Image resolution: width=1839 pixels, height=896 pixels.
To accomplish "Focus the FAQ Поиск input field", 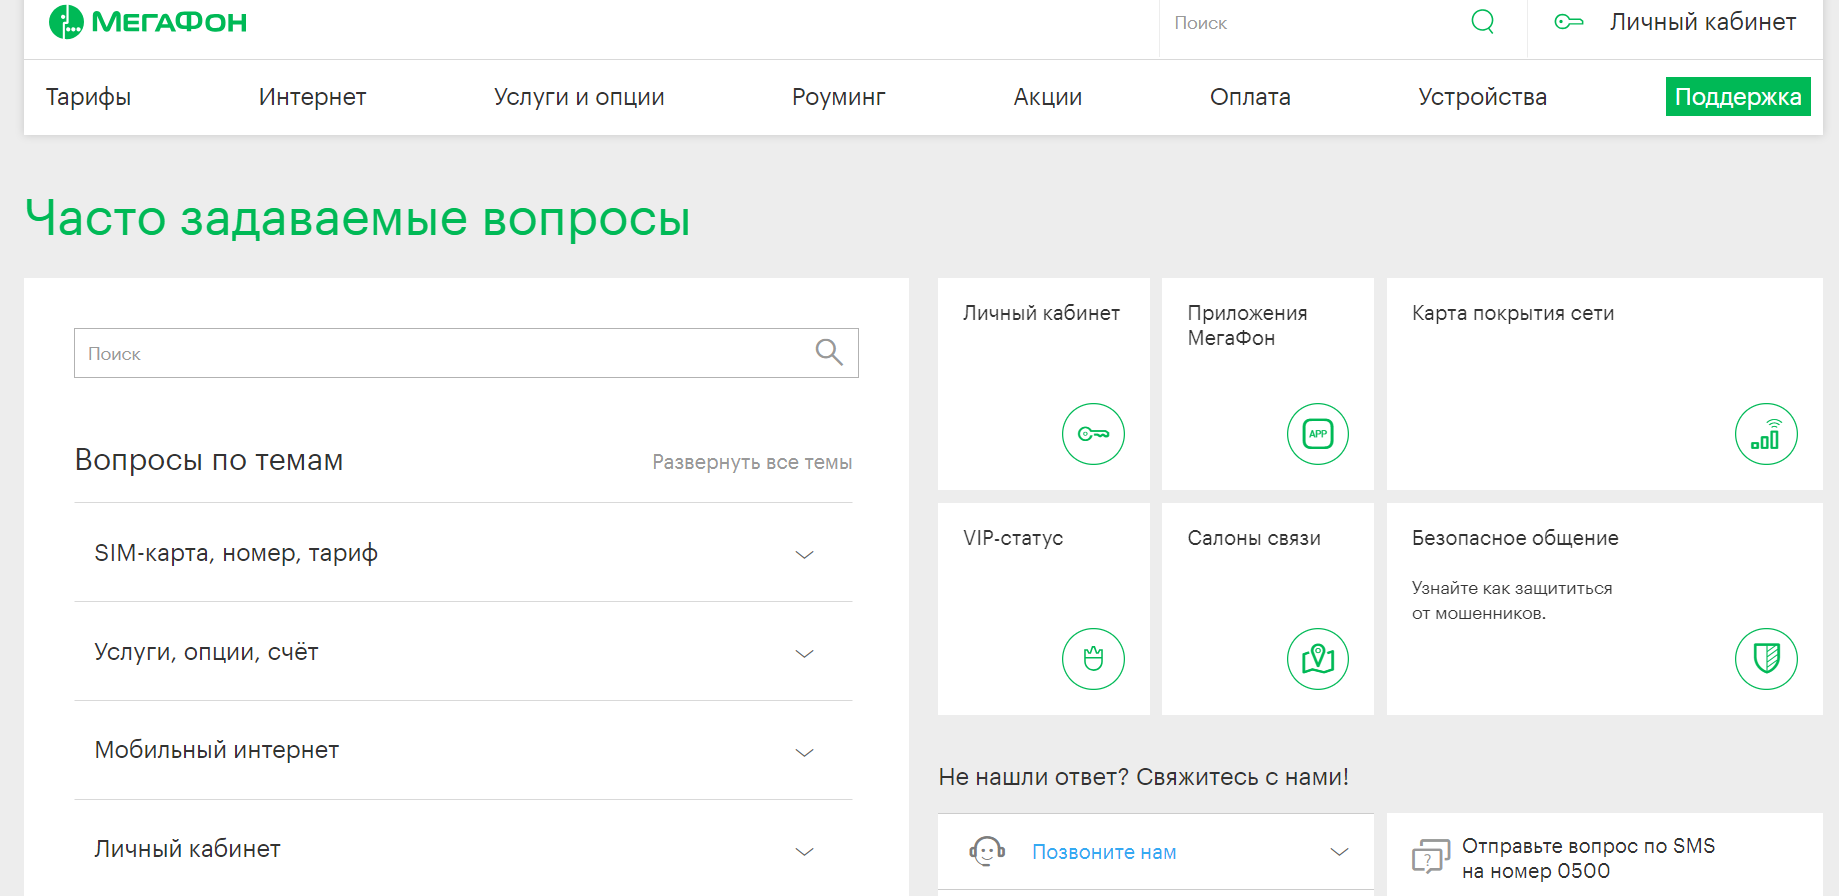I will click(x=466, y=353).
